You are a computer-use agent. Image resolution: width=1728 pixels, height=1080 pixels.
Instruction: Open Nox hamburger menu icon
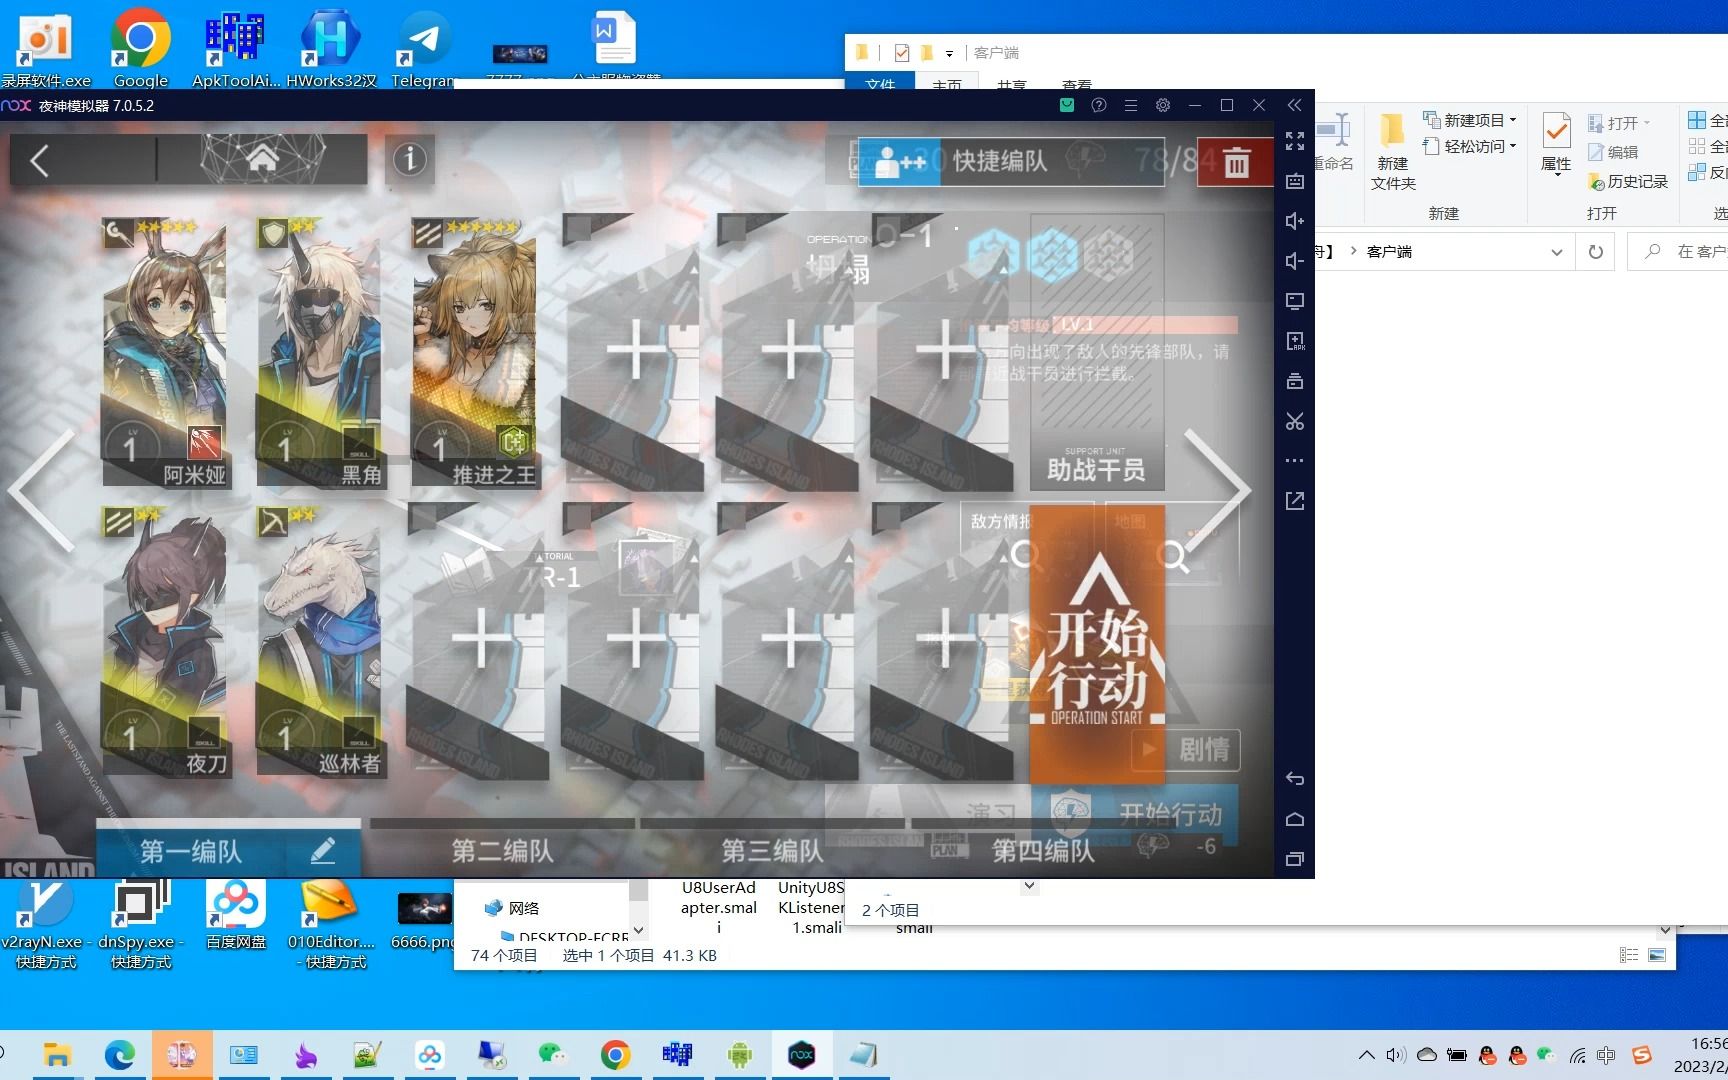pyautogui.click(x=1131, y=105)
